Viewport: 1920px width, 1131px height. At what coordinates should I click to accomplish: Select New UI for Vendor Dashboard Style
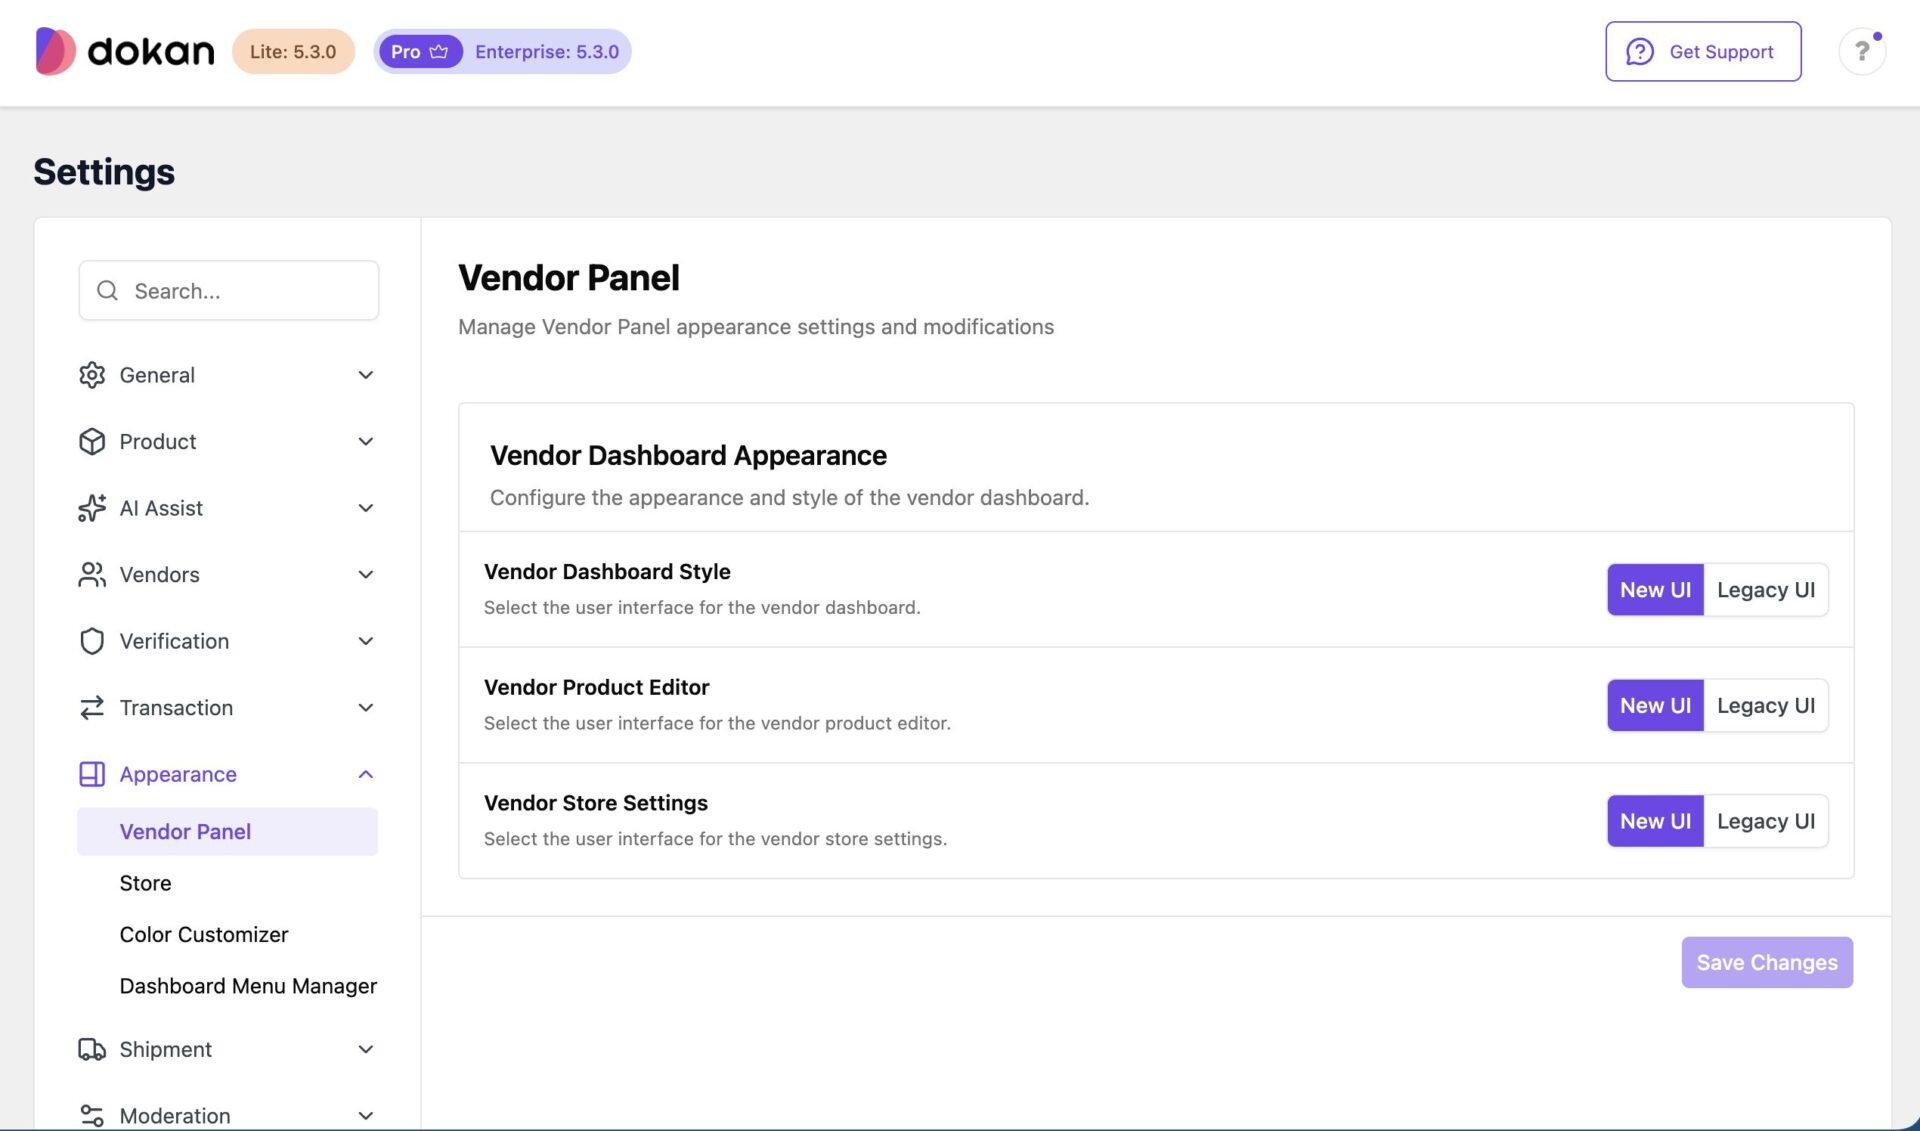tap(1655, 590)
